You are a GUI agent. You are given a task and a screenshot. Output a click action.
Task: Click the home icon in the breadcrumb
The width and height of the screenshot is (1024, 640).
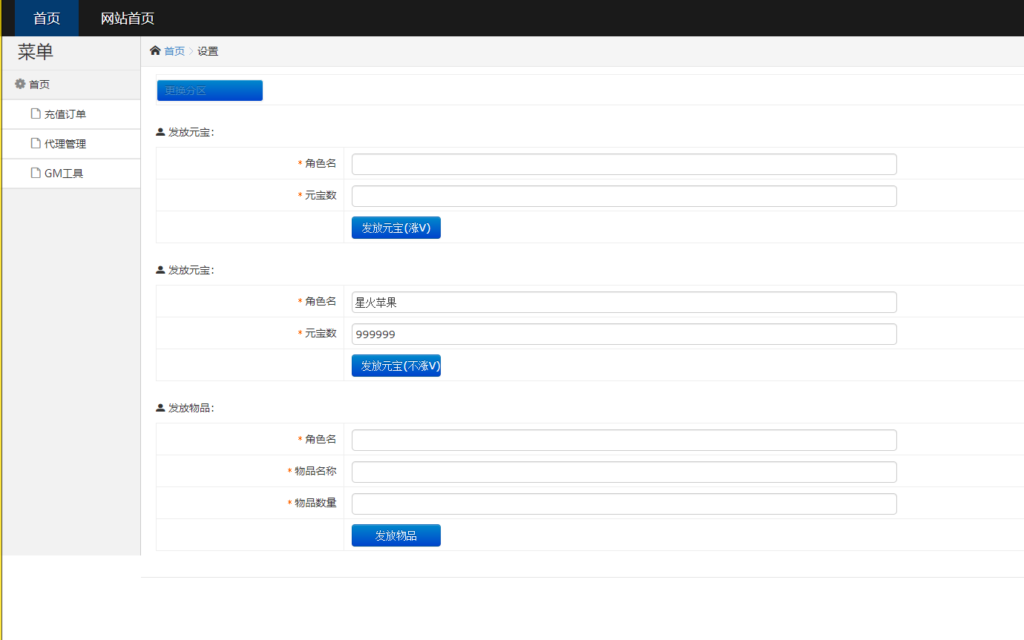[x=155, y=51]
